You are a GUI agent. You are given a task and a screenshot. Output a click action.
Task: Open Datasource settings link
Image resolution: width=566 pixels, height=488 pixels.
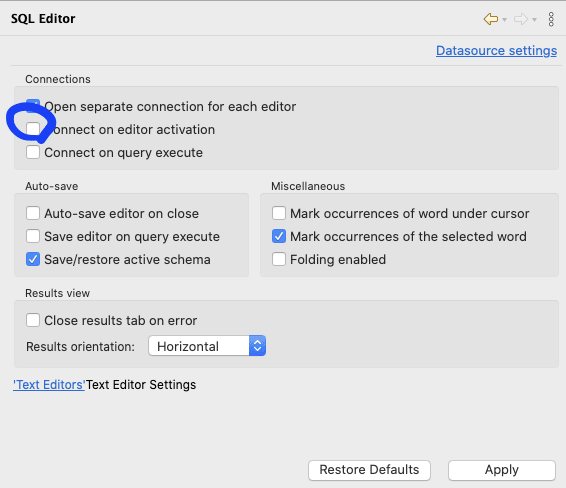496,51
